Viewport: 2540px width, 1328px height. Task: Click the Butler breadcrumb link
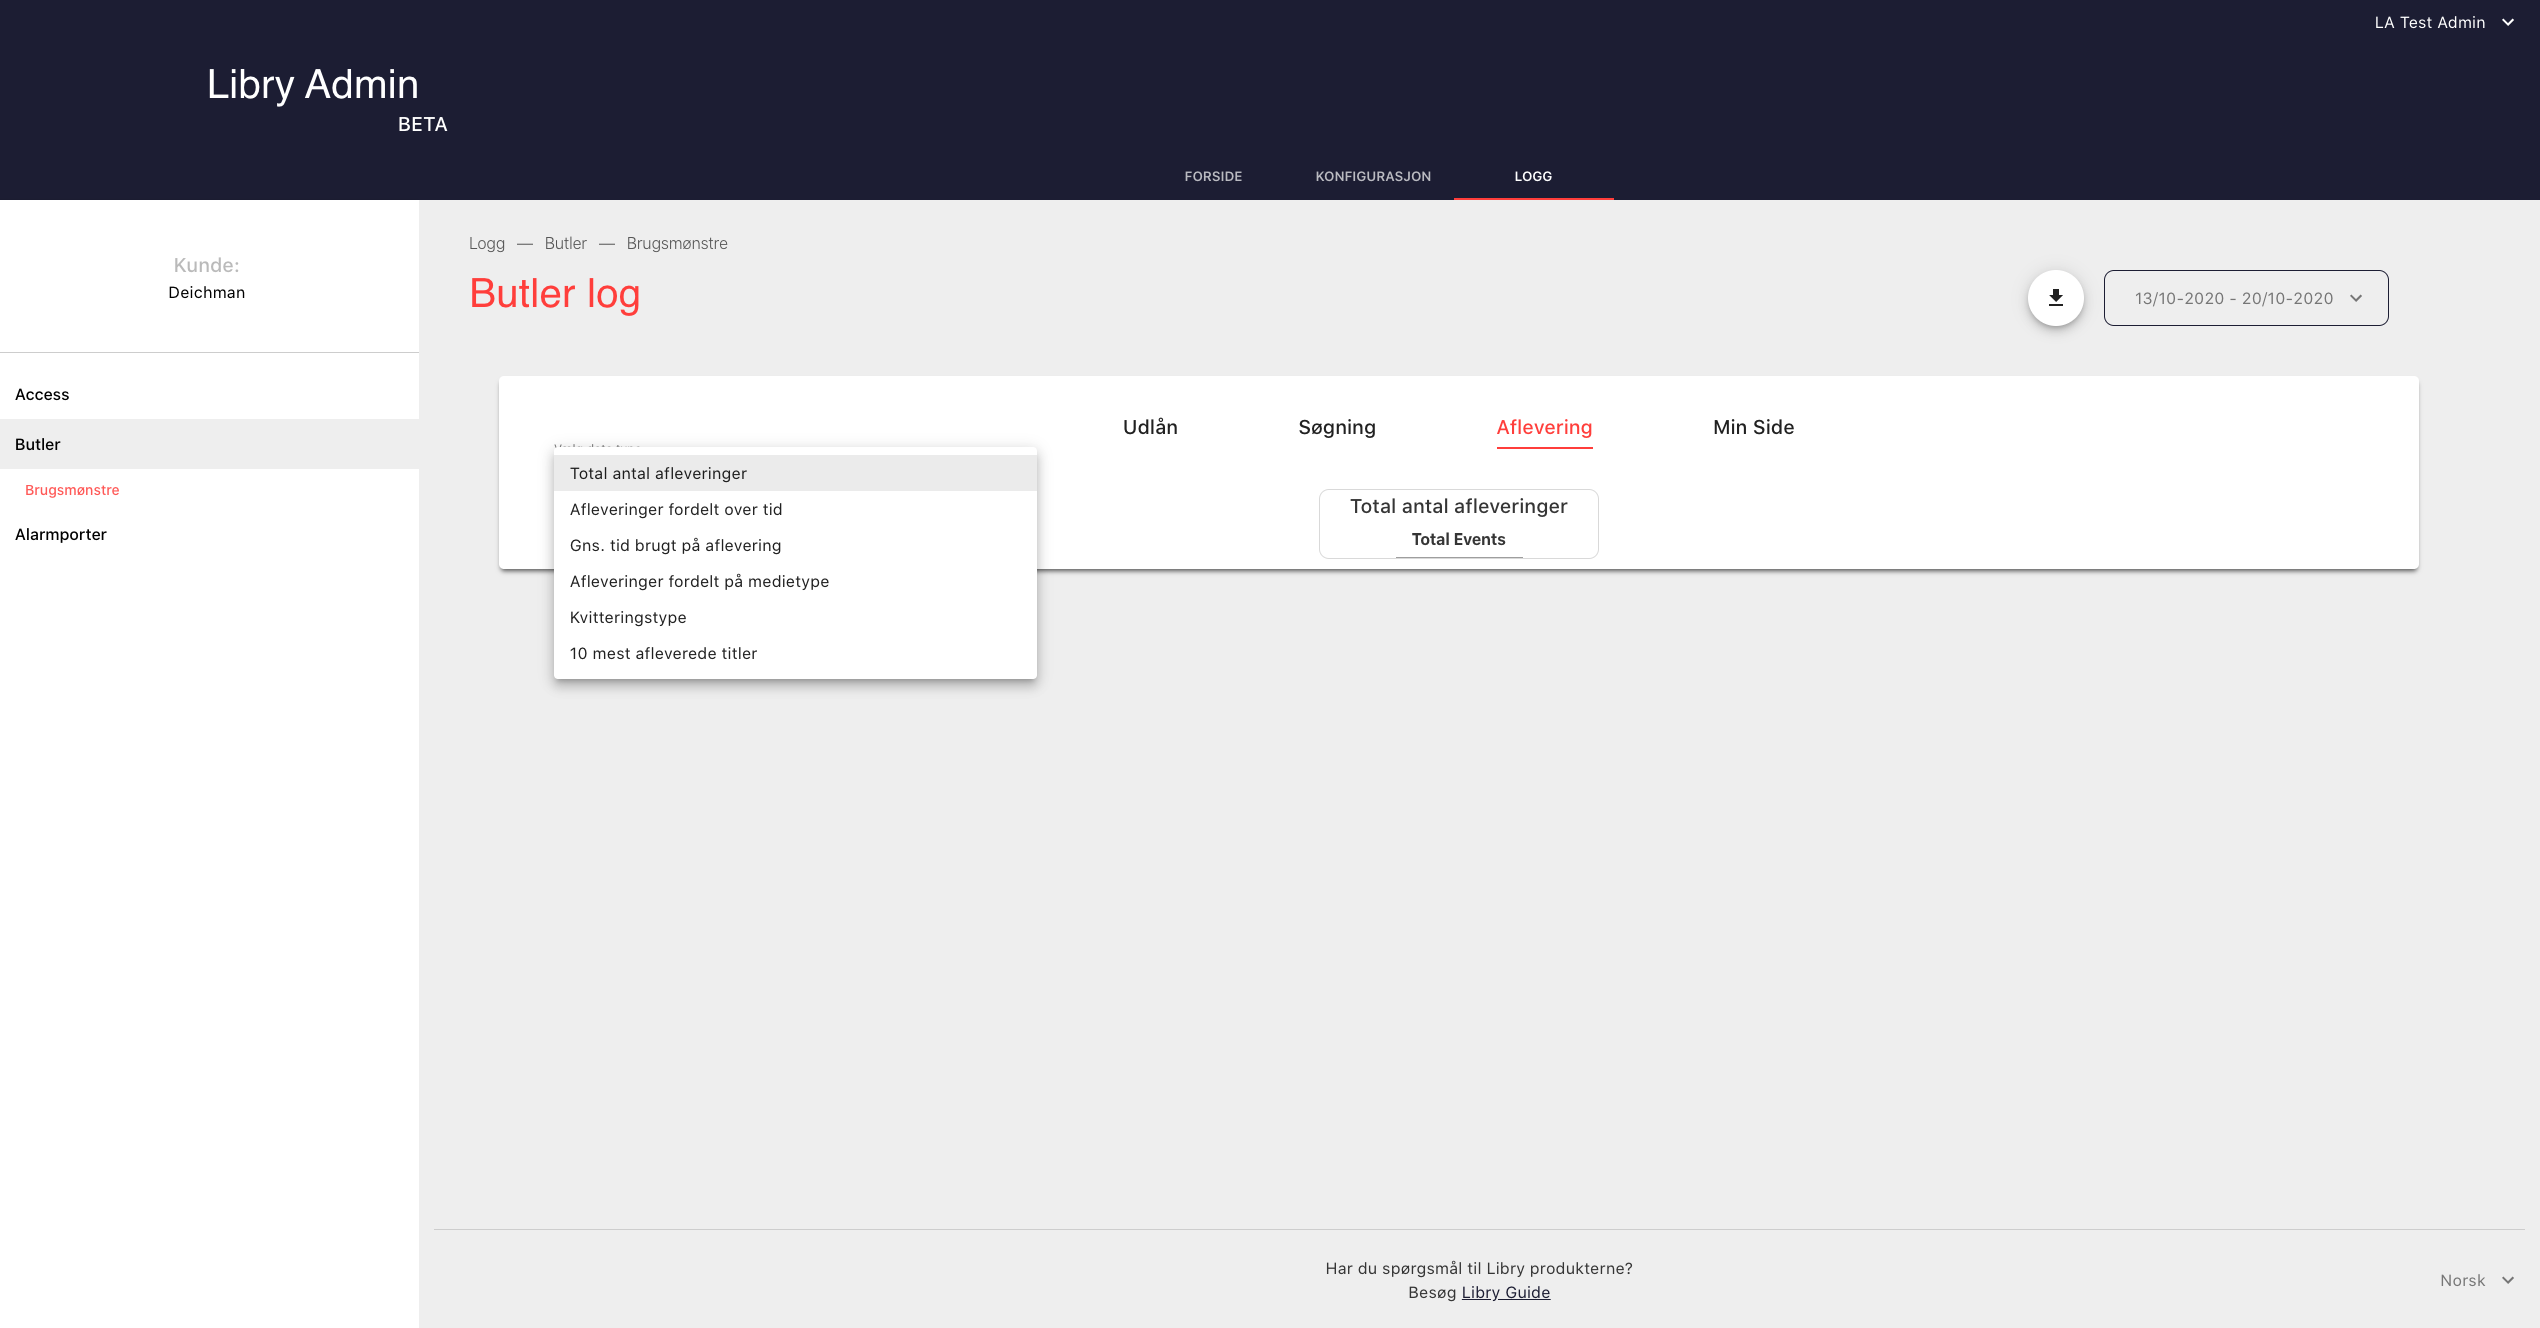point(565,243)
